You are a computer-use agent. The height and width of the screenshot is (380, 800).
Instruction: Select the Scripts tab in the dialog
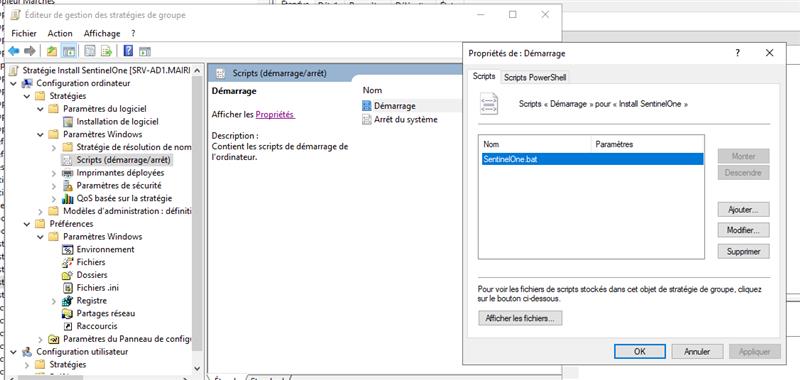click(484, 77)
